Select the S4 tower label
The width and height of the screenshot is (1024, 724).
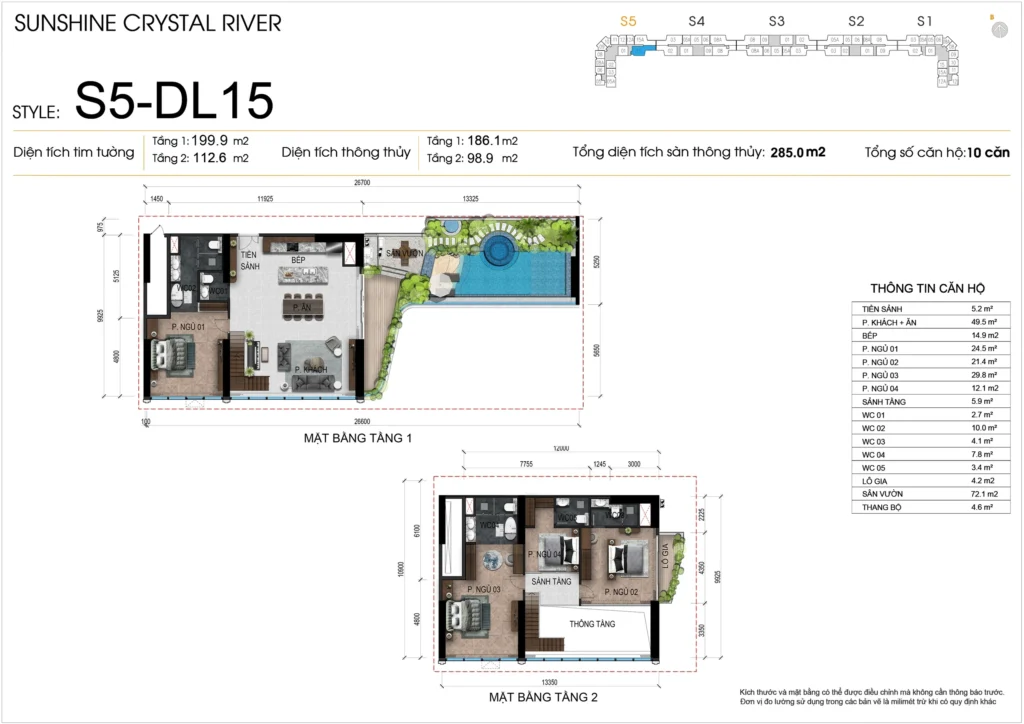pos(697,20)
